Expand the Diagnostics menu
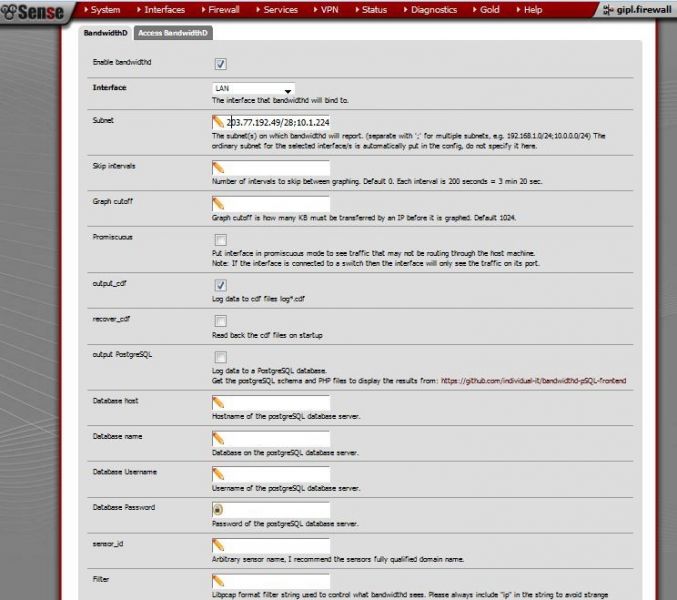 (430, 9)
